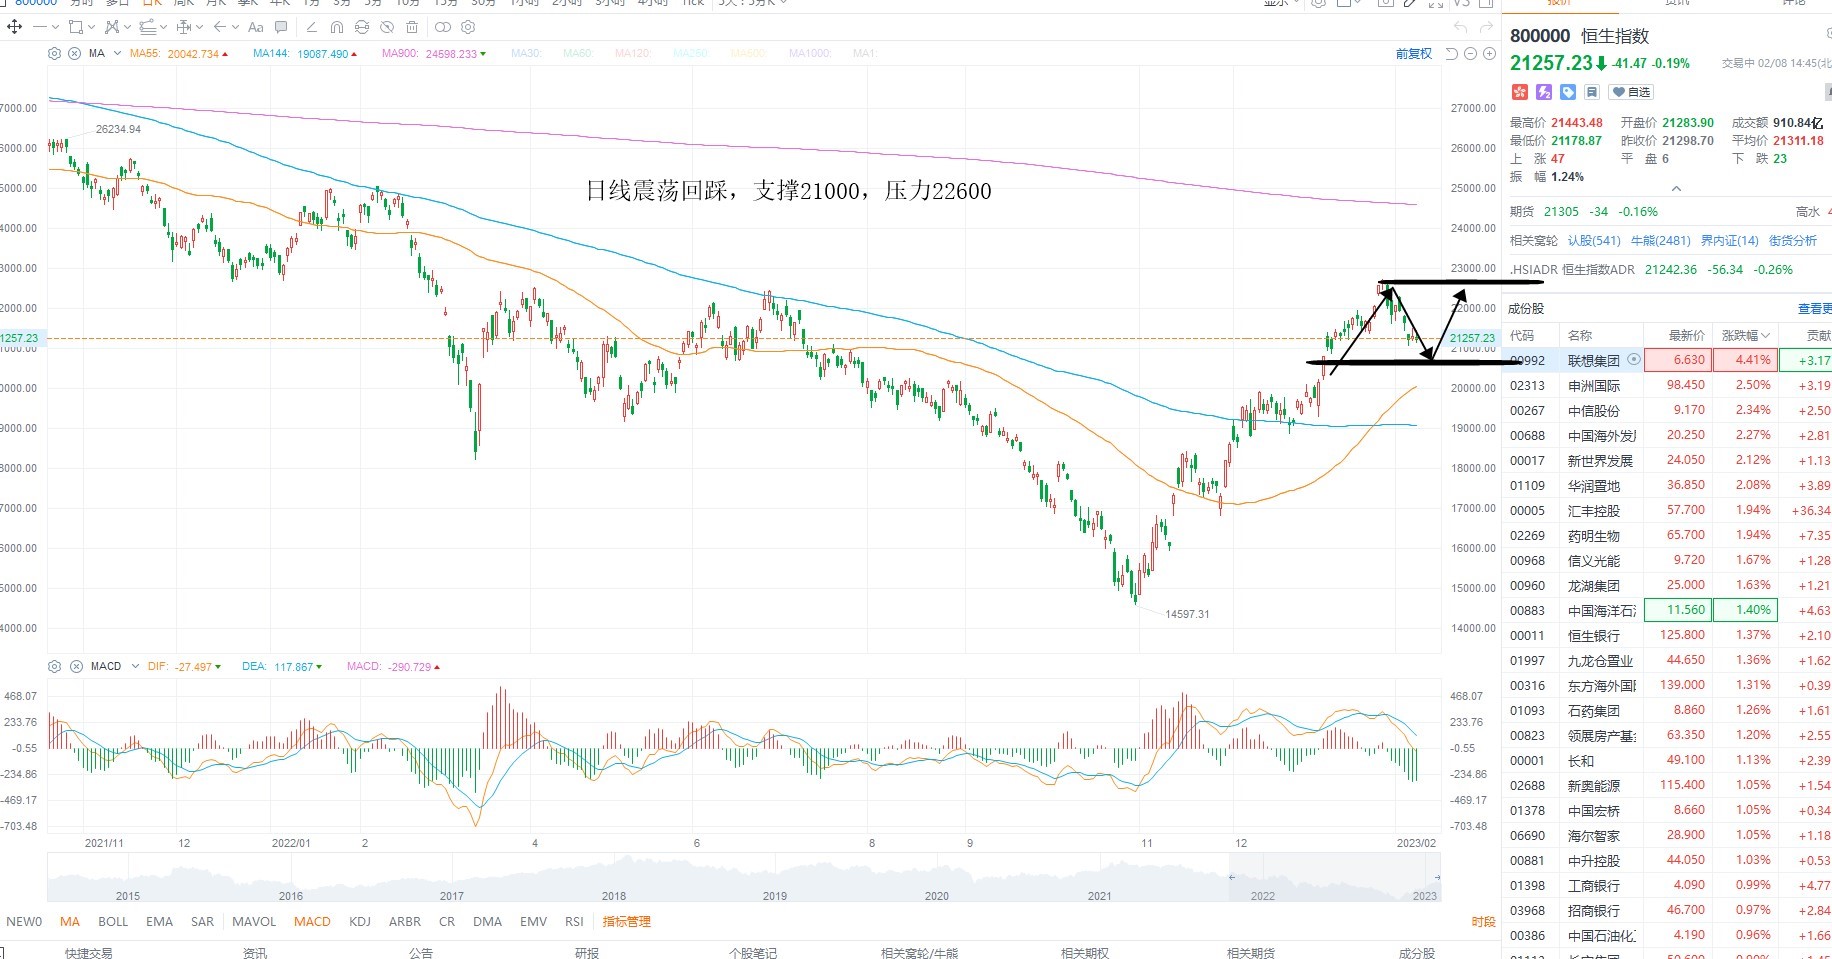Click the trash delete drawings icon
Viewport: 1832px width, 959px height.
tap(412, 27)
